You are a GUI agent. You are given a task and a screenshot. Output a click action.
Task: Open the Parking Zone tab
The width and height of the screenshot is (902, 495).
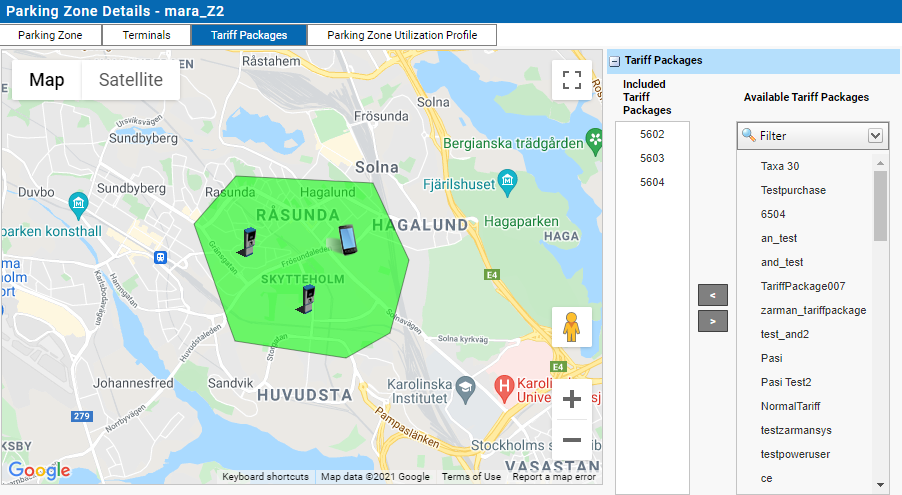pos(51,35)
